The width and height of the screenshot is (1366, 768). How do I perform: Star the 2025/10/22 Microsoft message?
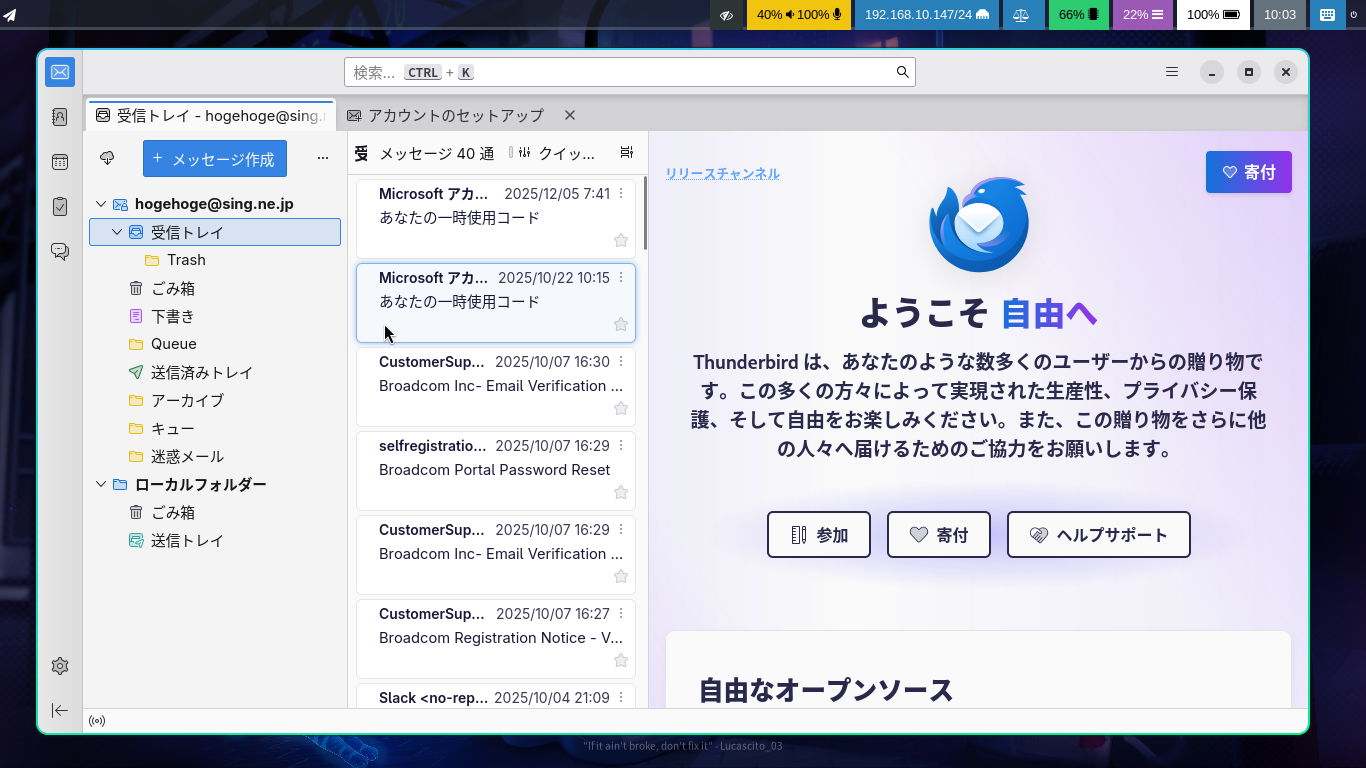click(x=621, y=324)
